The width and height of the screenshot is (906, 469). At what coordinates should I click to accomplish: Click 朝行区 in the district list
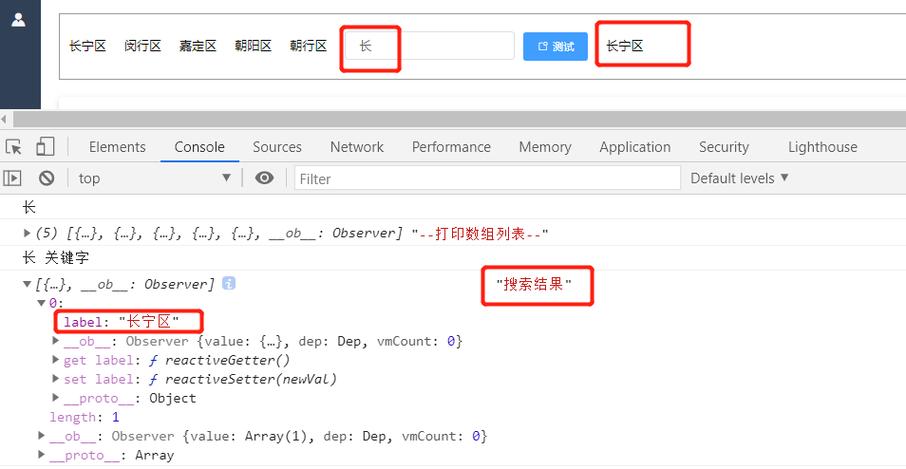(309, 46)
